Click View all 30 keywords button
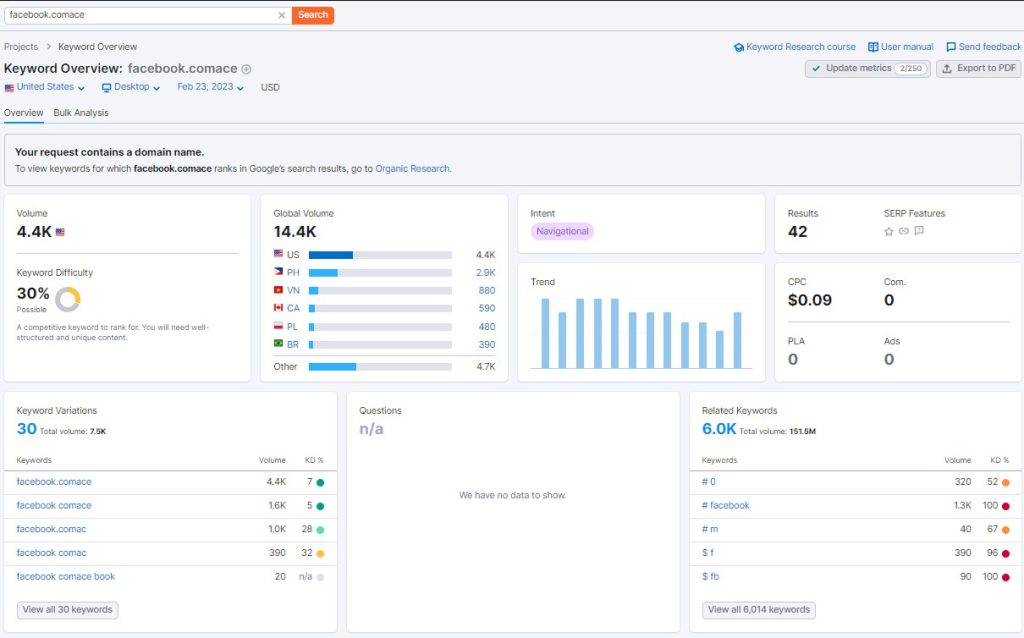1024x638 pixels. click(67, 610)
